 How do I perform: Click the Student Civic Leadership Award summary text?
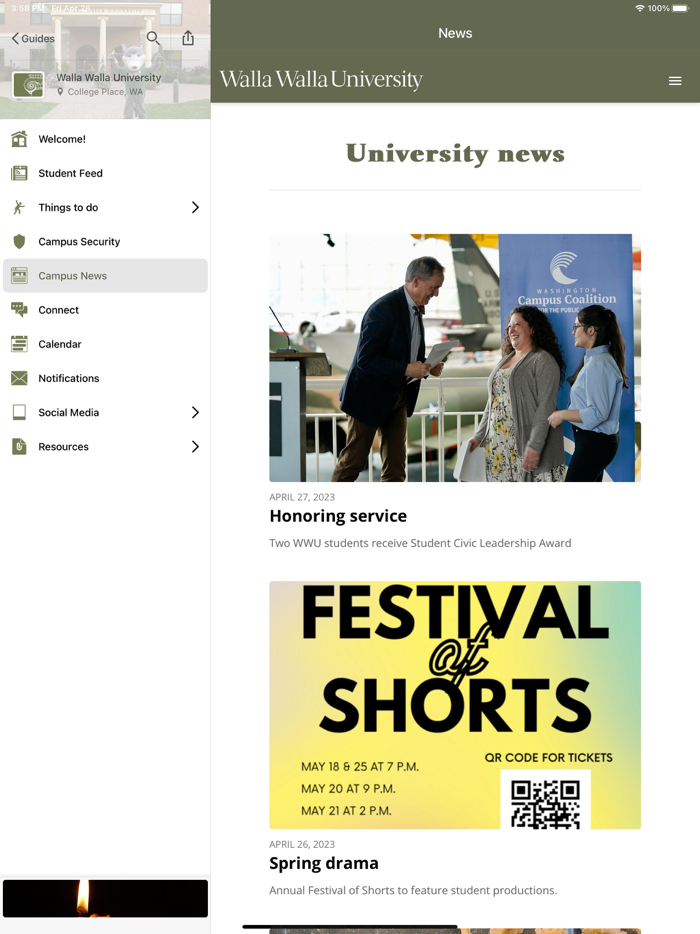[420, 543]
